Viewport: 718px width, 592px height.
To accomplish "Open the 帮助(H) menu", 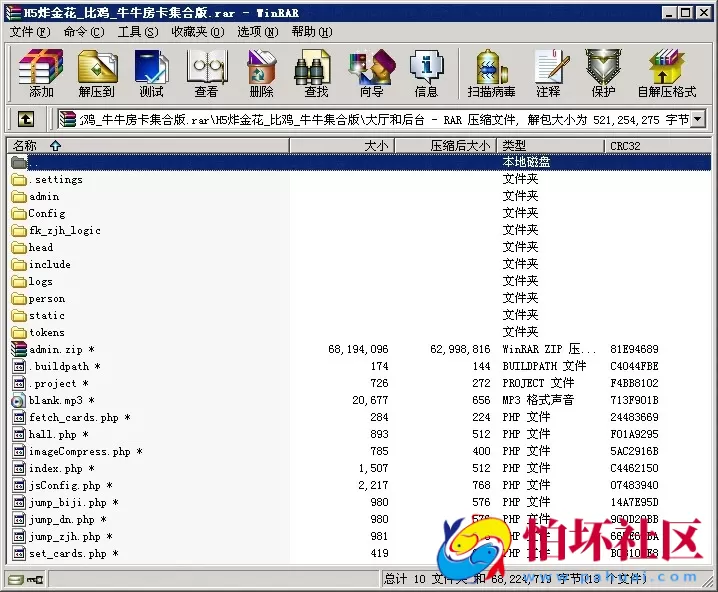I will 312,32.
